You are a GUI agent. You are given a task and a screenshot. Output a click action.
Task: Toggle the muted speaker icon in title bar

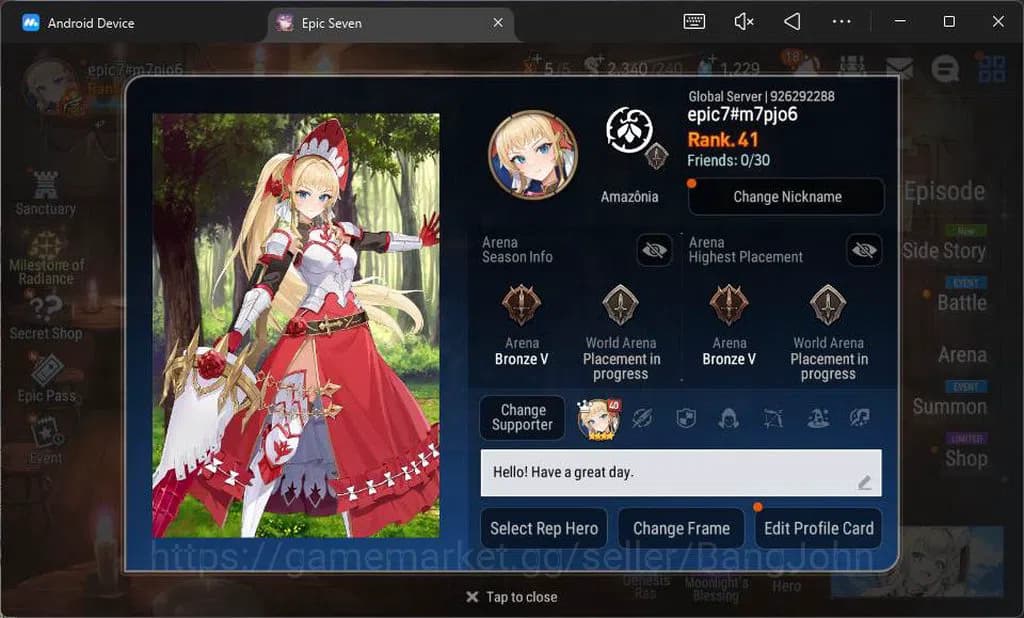(x=743, y=22)
